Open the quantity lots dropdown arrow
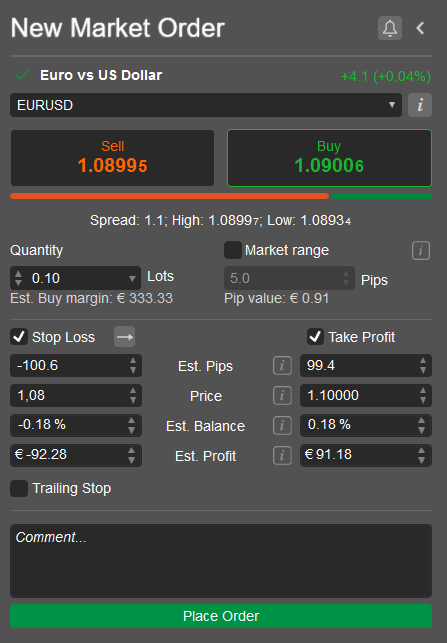Image resolution: width=447 pixels, height=643 pixels. [132, 278]
